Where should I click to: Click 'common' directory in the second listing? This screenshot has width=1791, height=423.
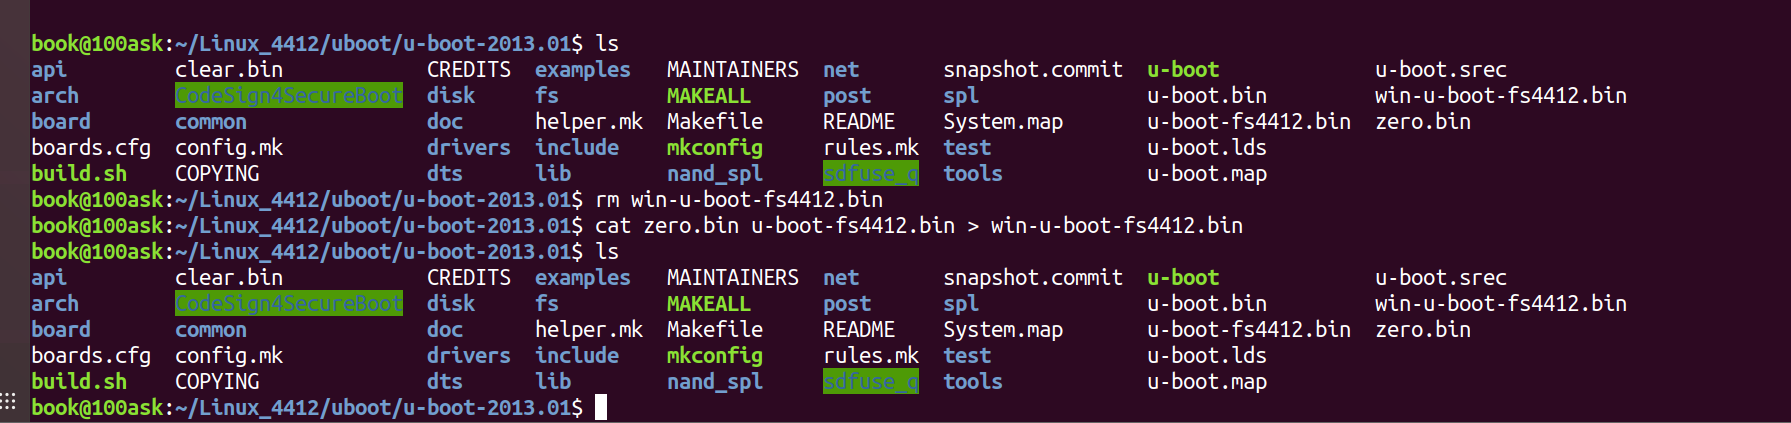point(211,329)
